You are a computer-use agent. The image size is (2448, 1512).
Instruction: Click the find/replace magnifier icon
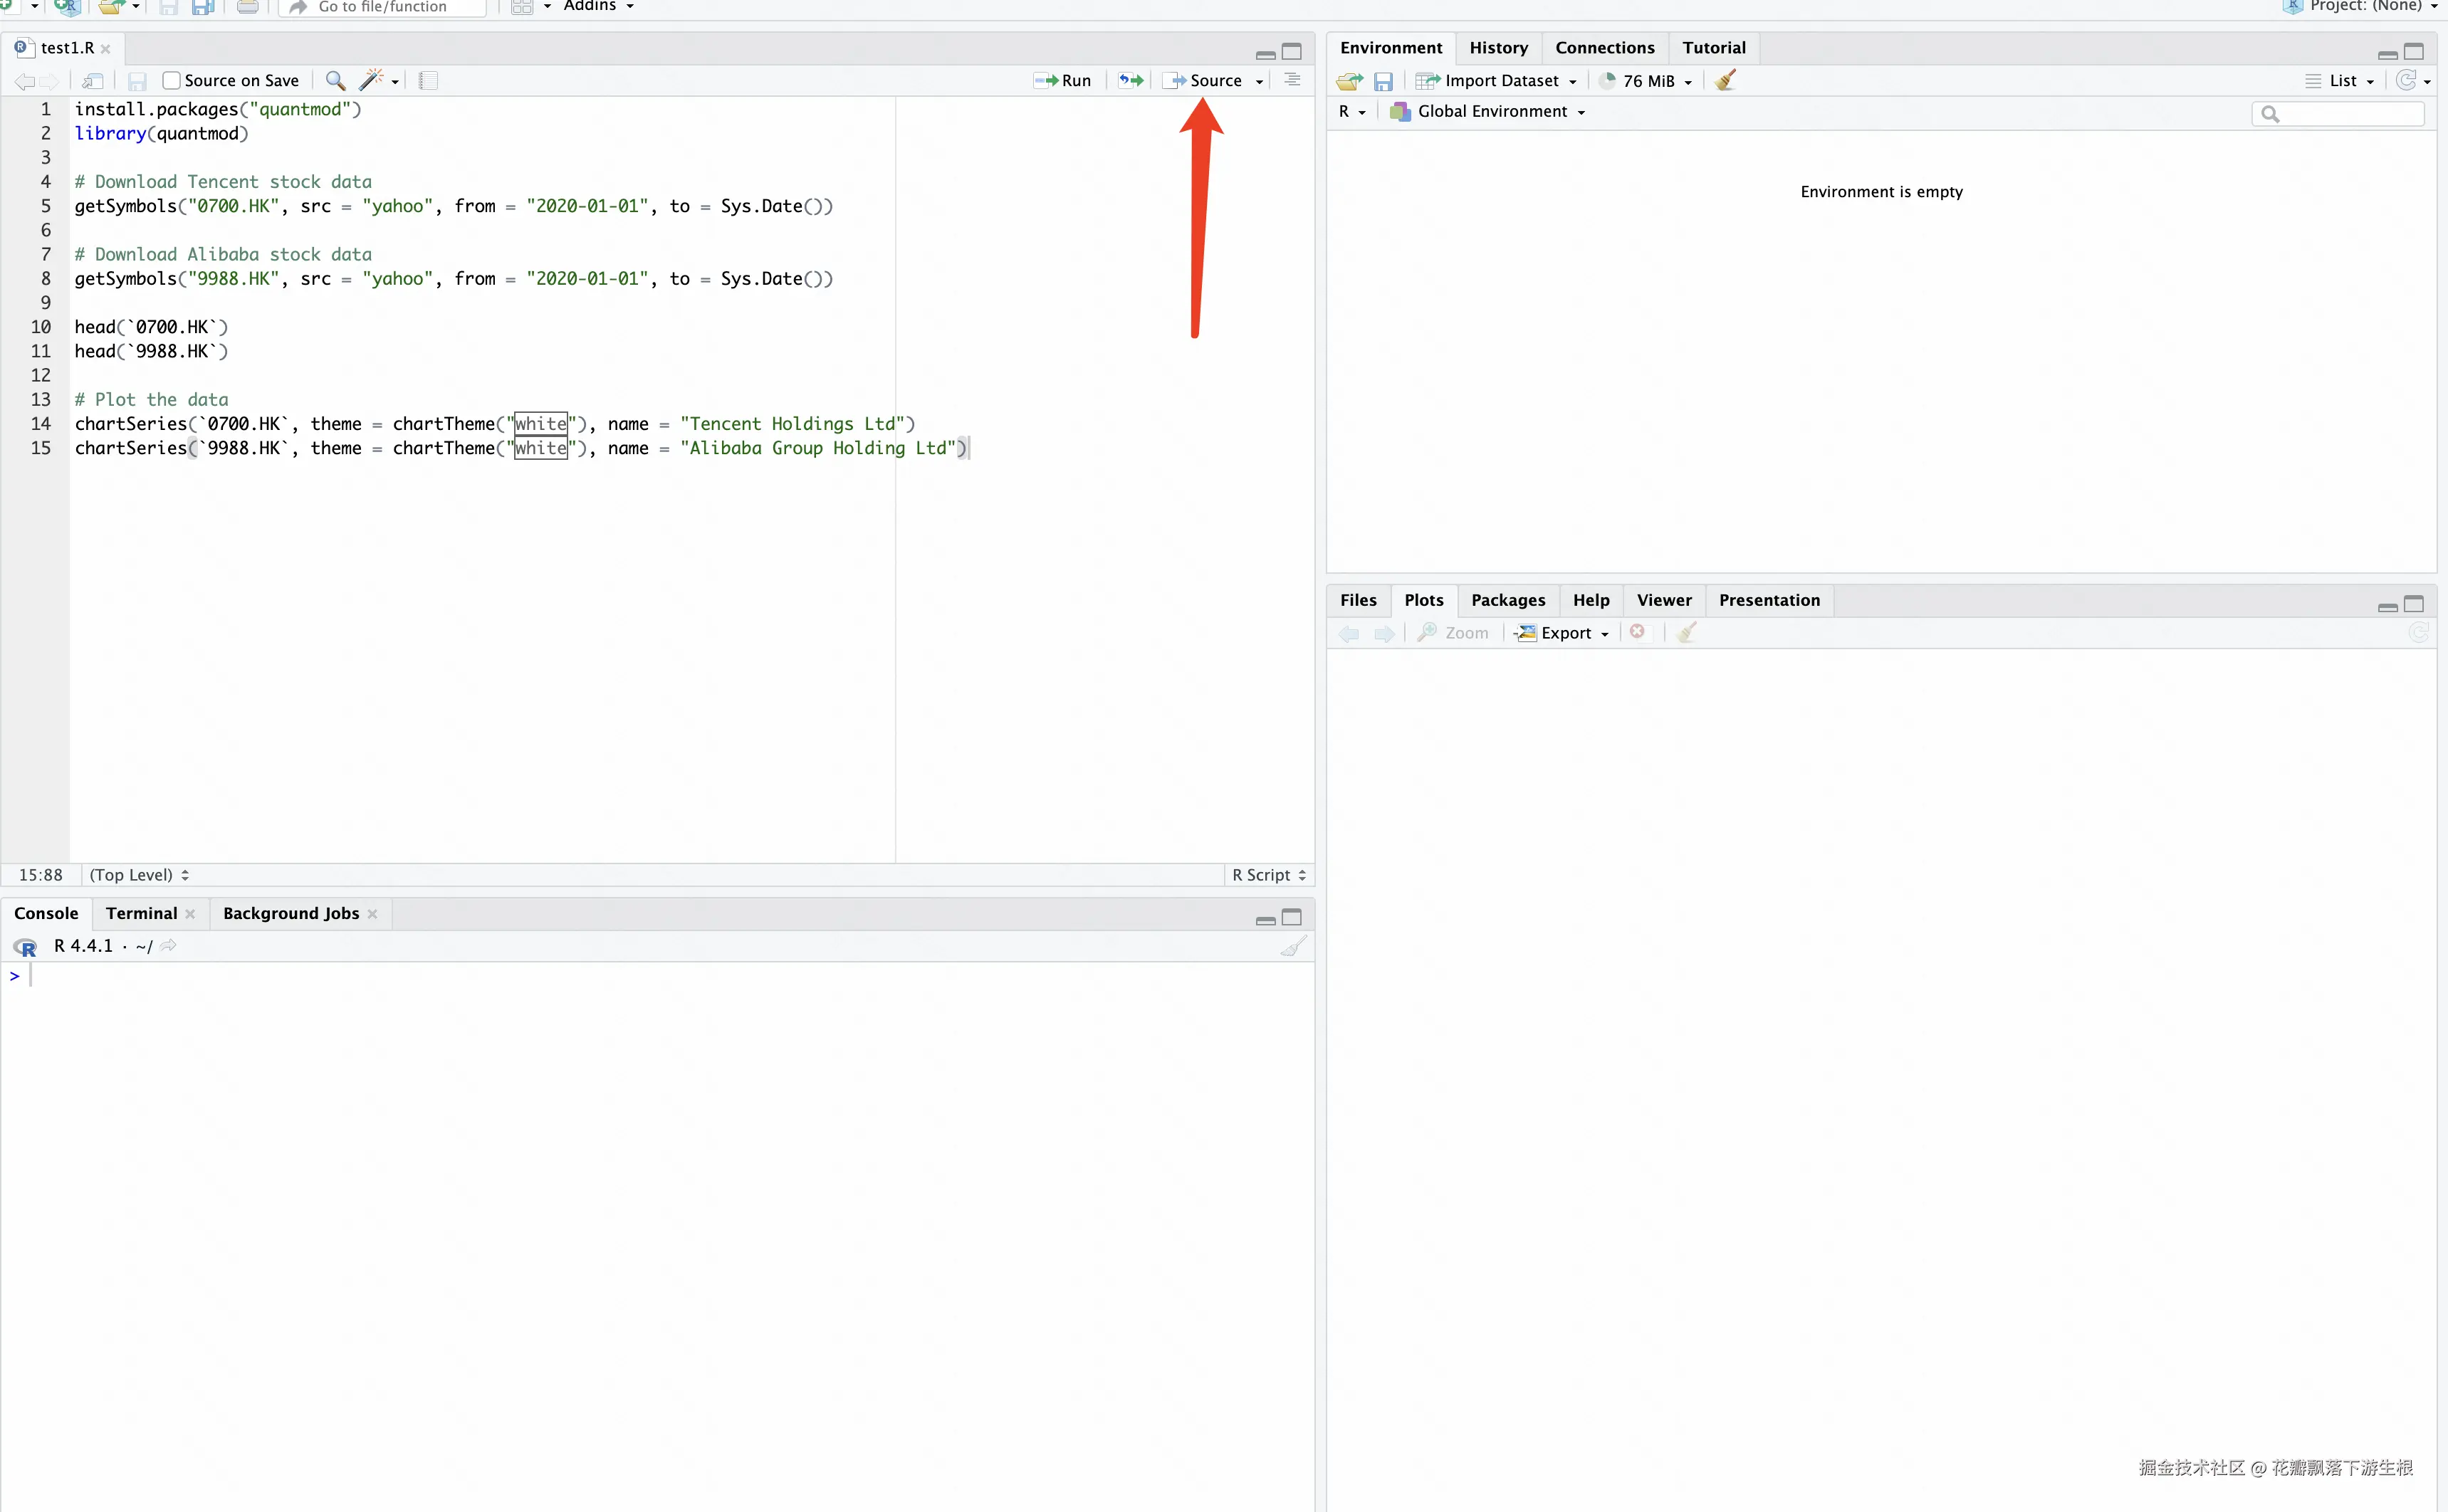(x=335, y=80)
